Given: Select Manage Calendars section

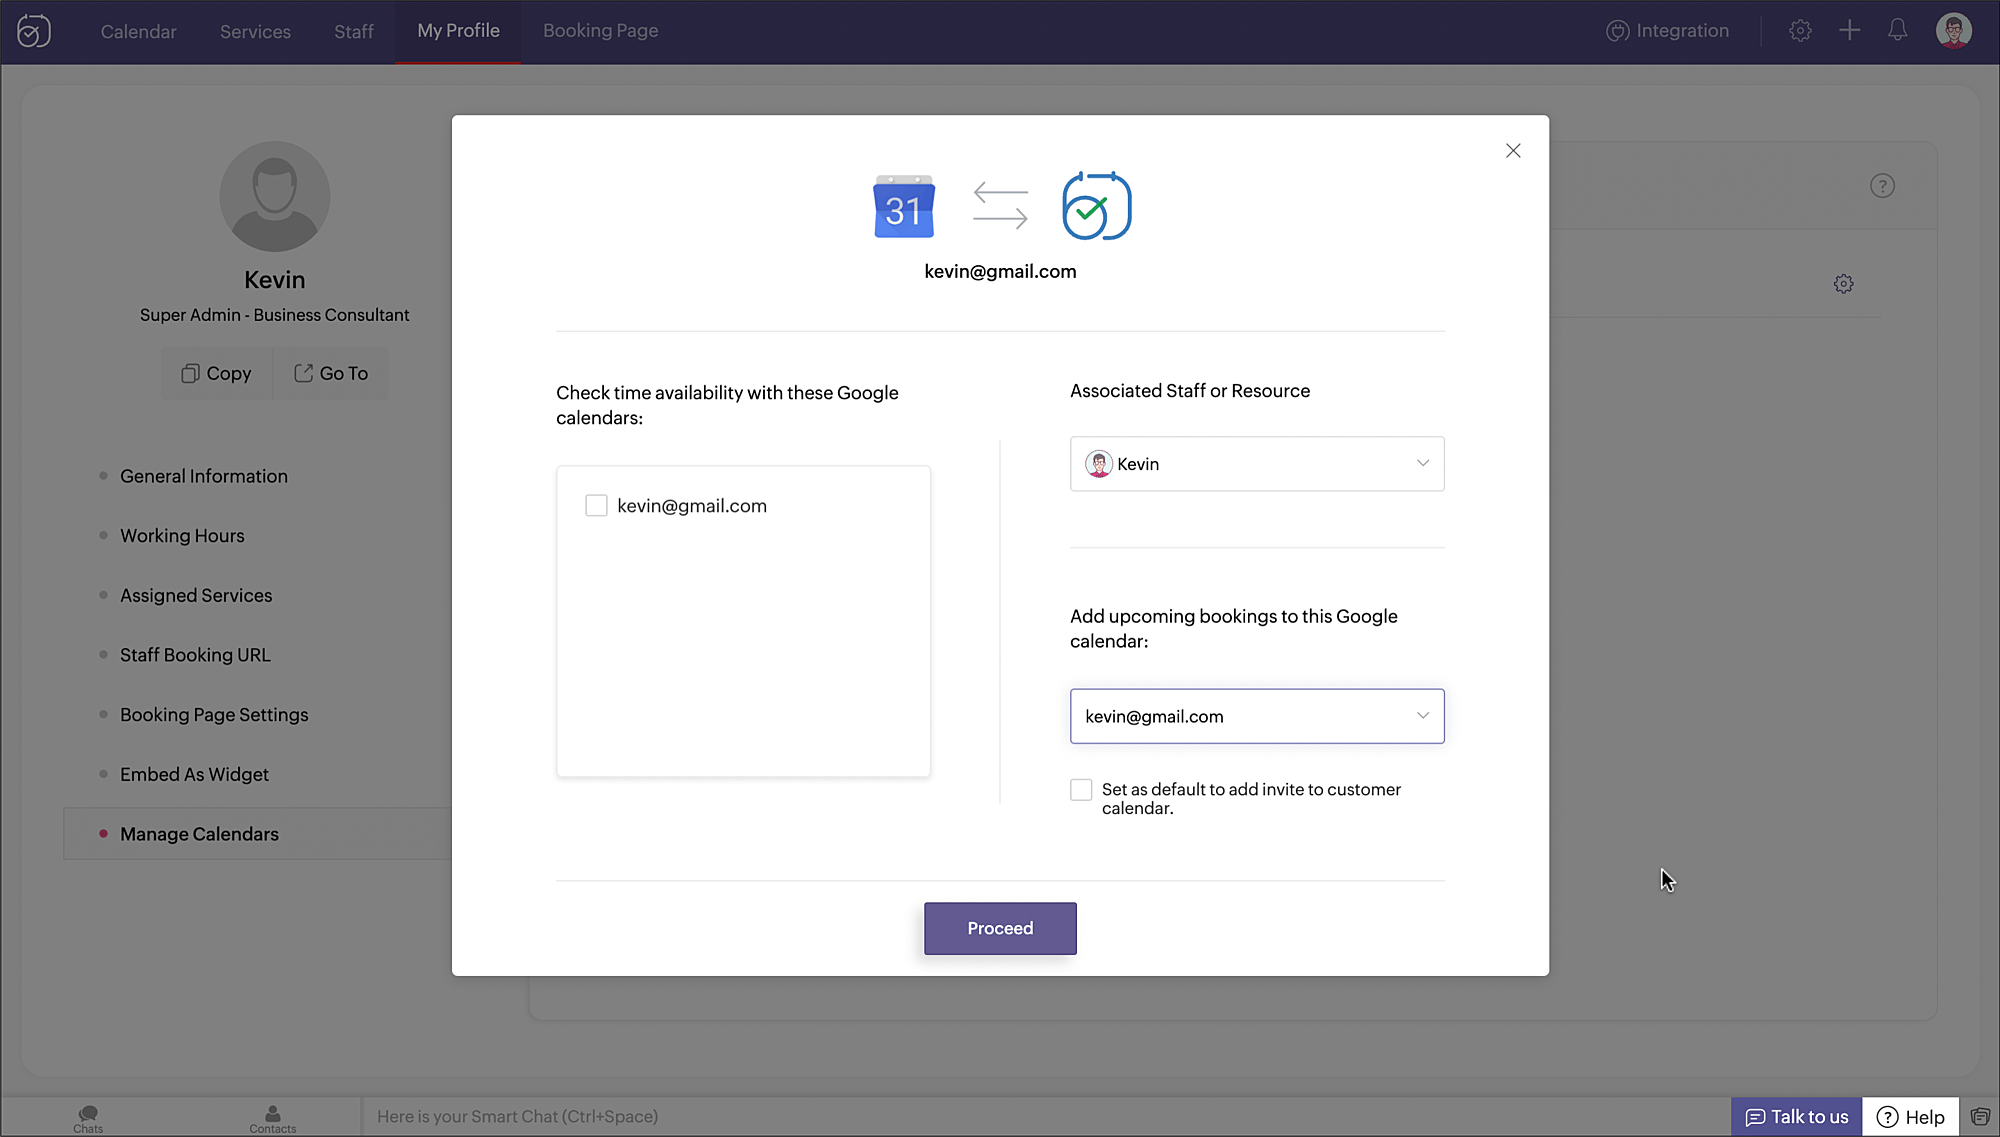Looking at the screenshot, I should click(x=258, y=834).
